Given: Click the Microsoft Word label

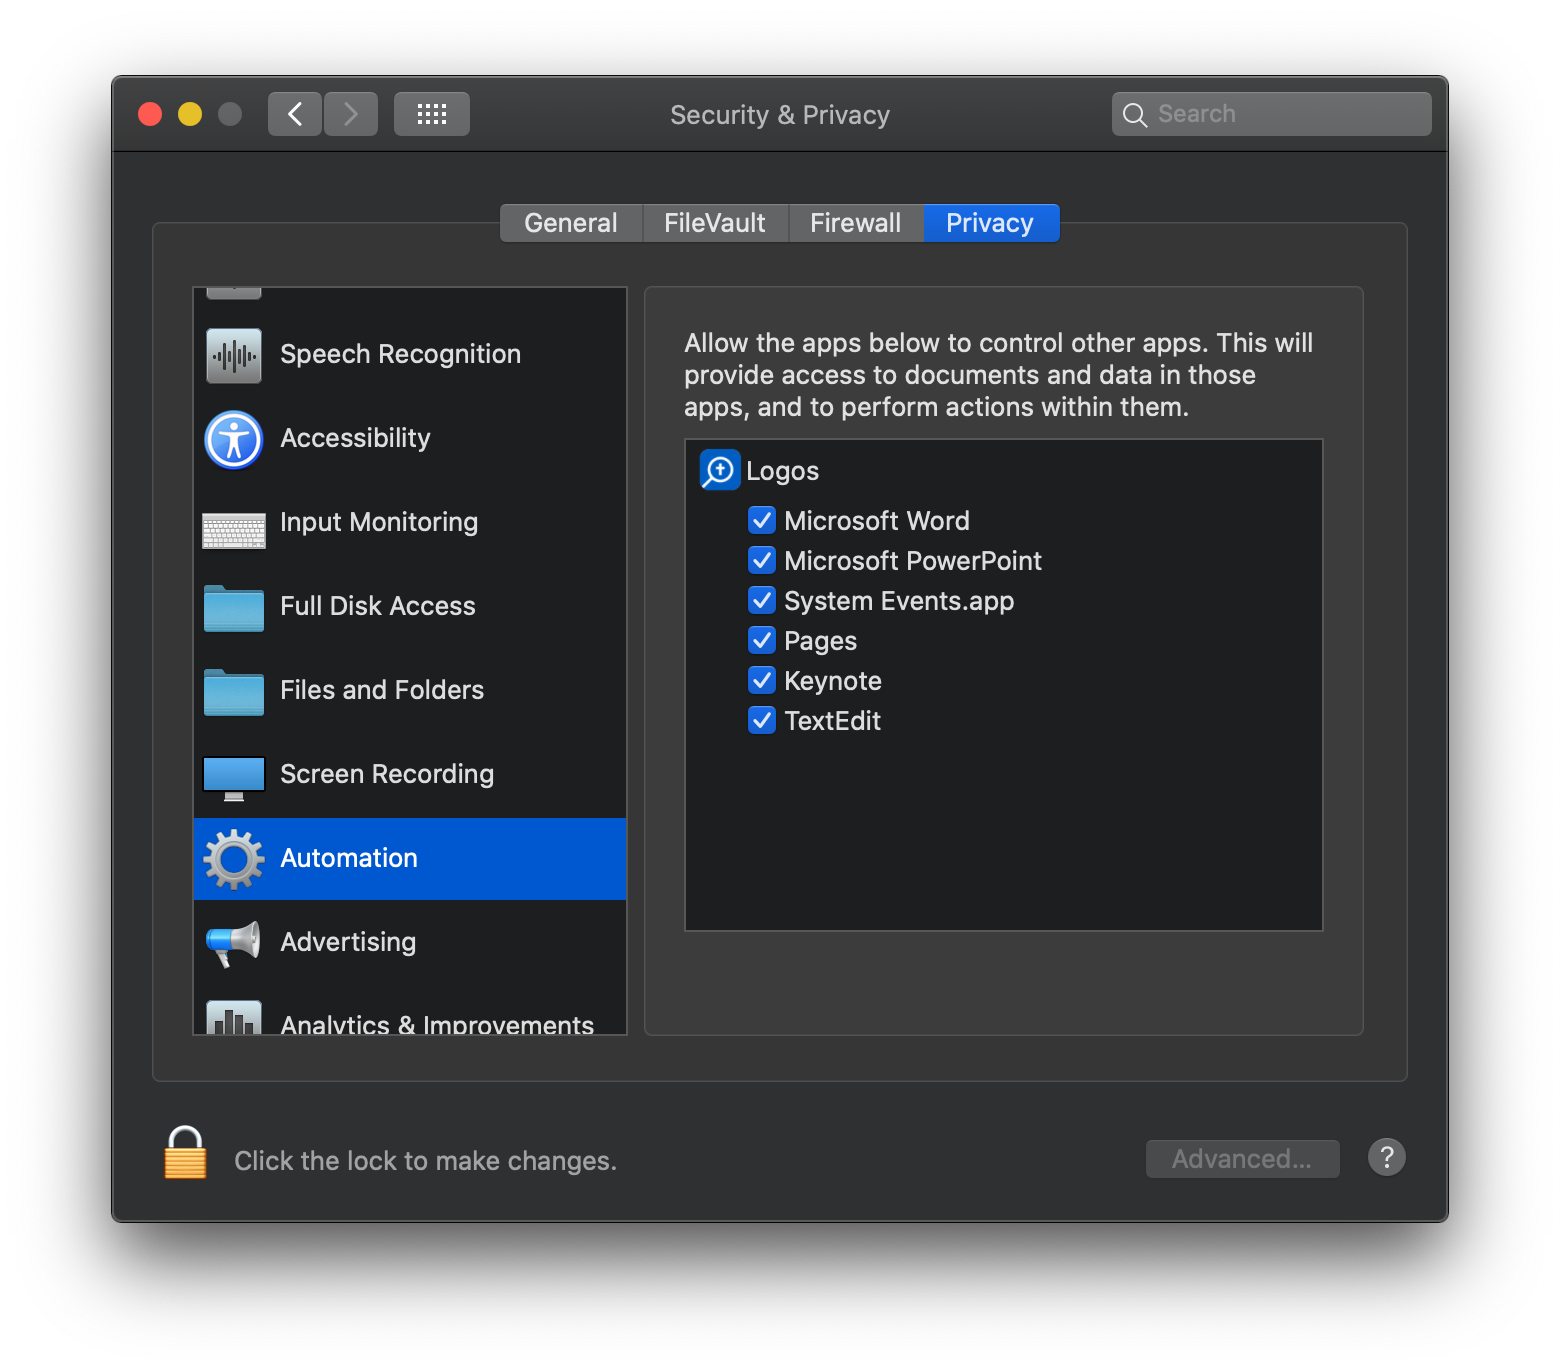Looking at the screenshot, I should click(877, 521).
